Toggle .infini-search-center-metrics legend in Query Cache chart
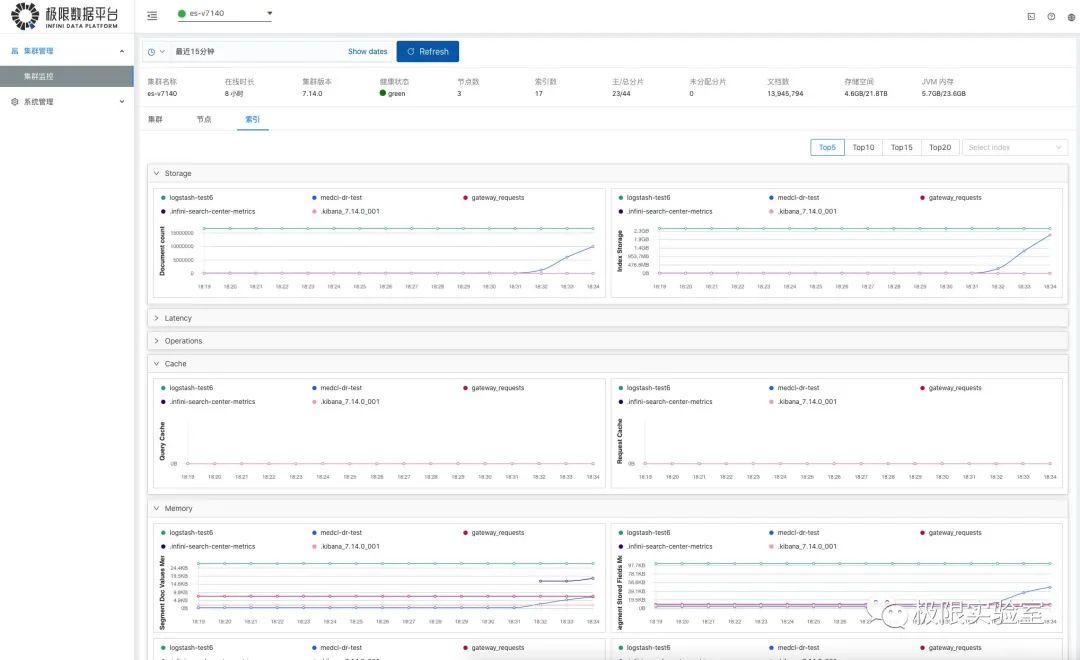1080x660 pixels. tap(208, 402)
